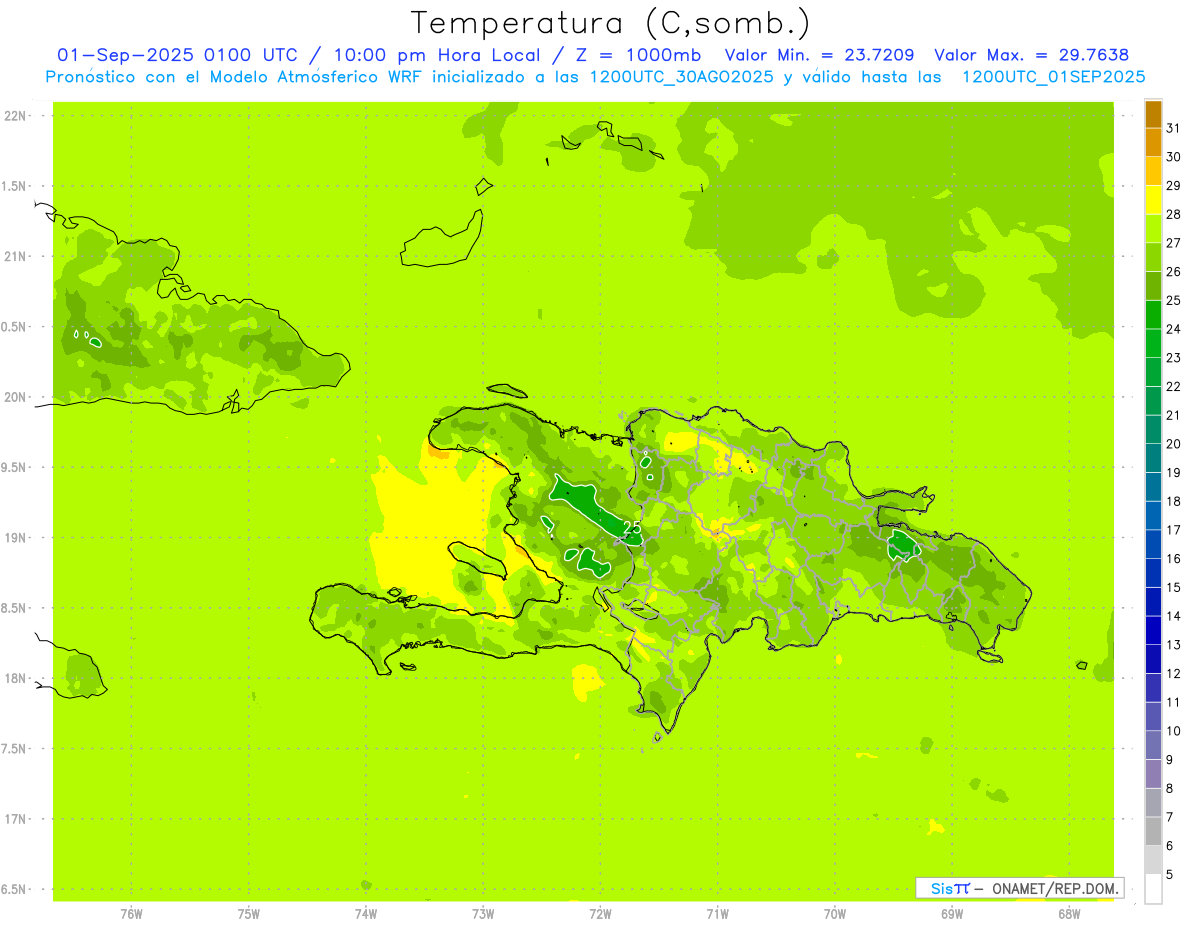
Task: Click the "76W" longitude label
Action: 131,913
